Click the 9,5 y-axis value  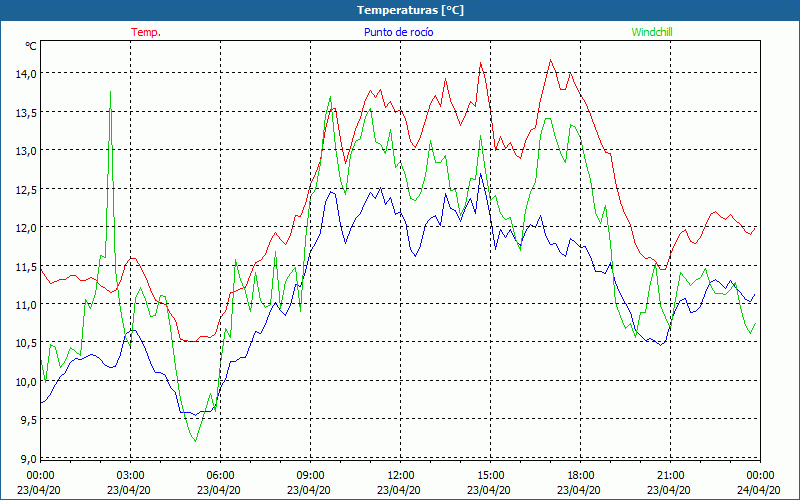[29, 420]
